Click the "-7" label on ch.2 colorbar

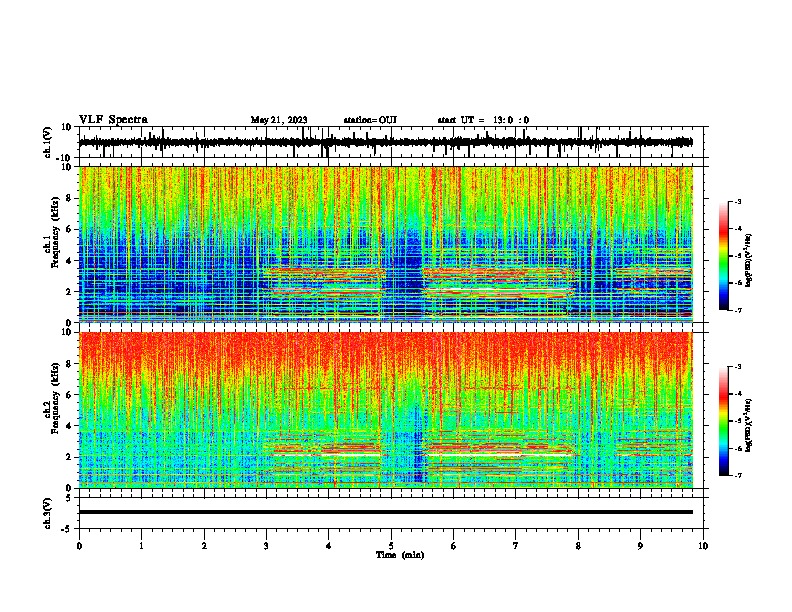point(738,476)
